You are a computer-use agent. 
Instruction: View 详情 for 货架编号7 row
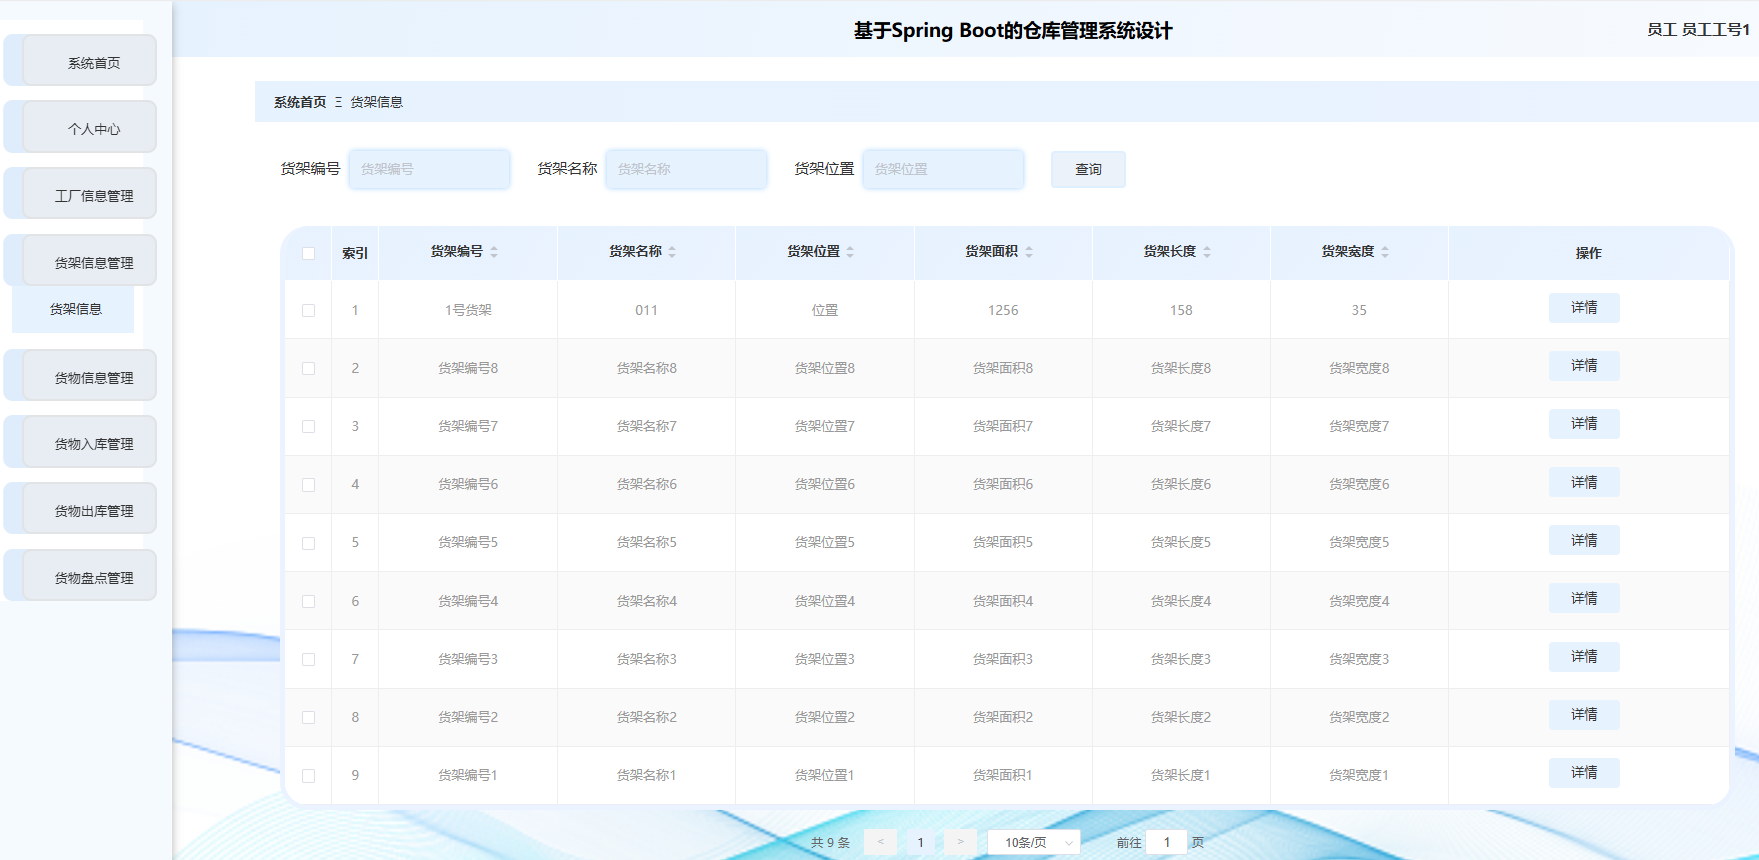coord(1584,424)
